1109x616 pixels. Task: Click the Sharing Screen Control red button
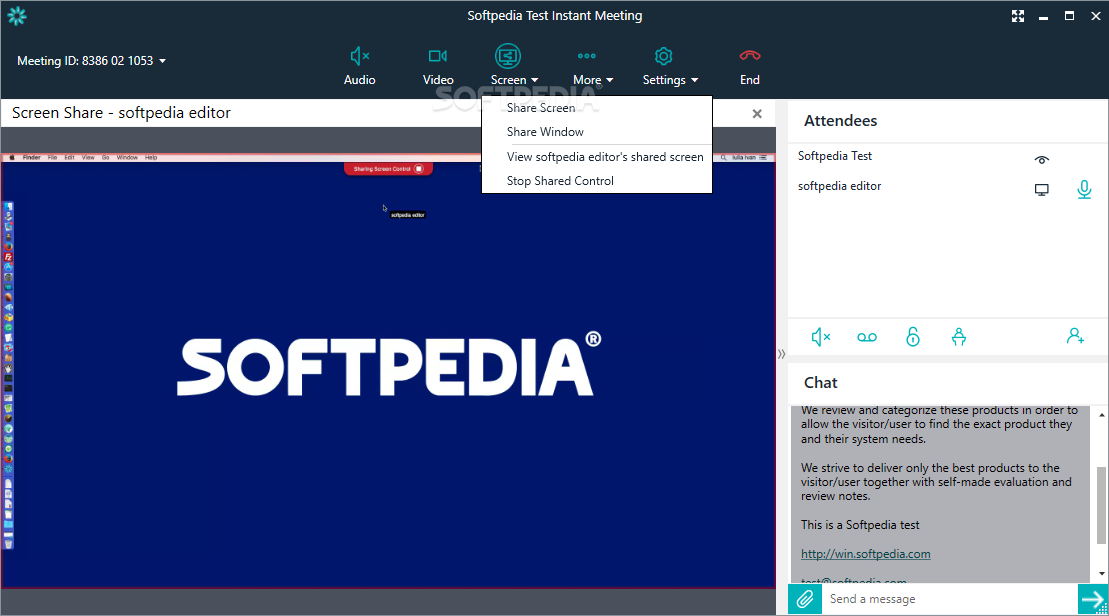click(x=388, y=169)
